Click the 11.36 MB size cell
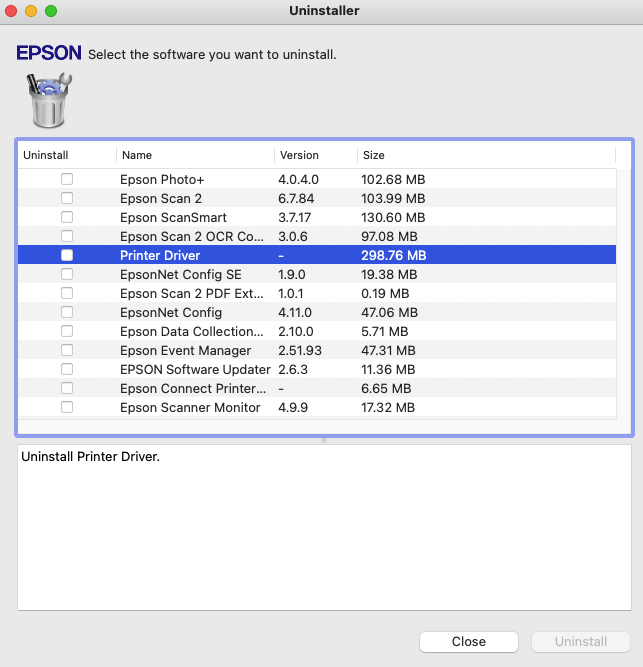 click(388, 369)
